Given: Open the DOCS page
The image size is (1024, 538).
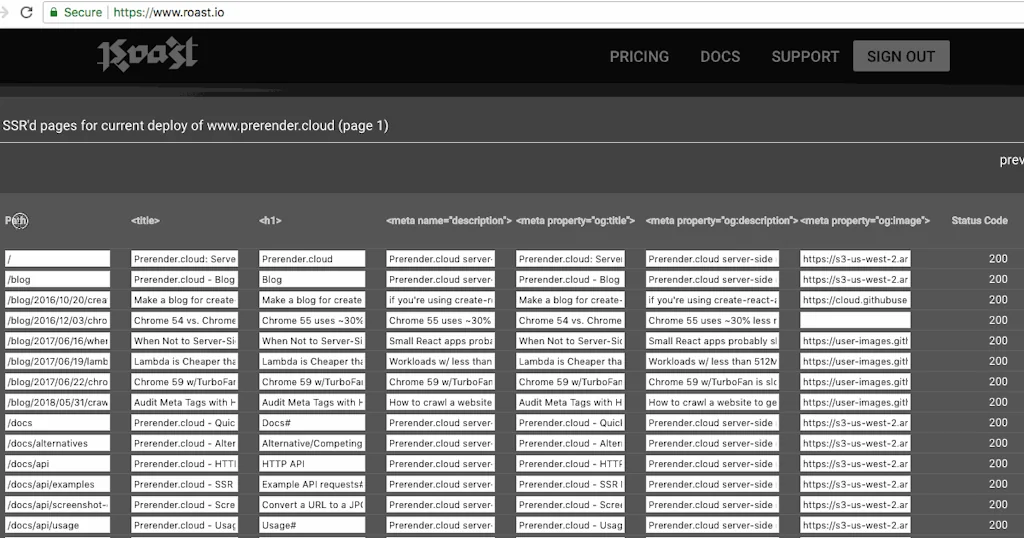Looking at the screenshot, I should click(720, 57).
